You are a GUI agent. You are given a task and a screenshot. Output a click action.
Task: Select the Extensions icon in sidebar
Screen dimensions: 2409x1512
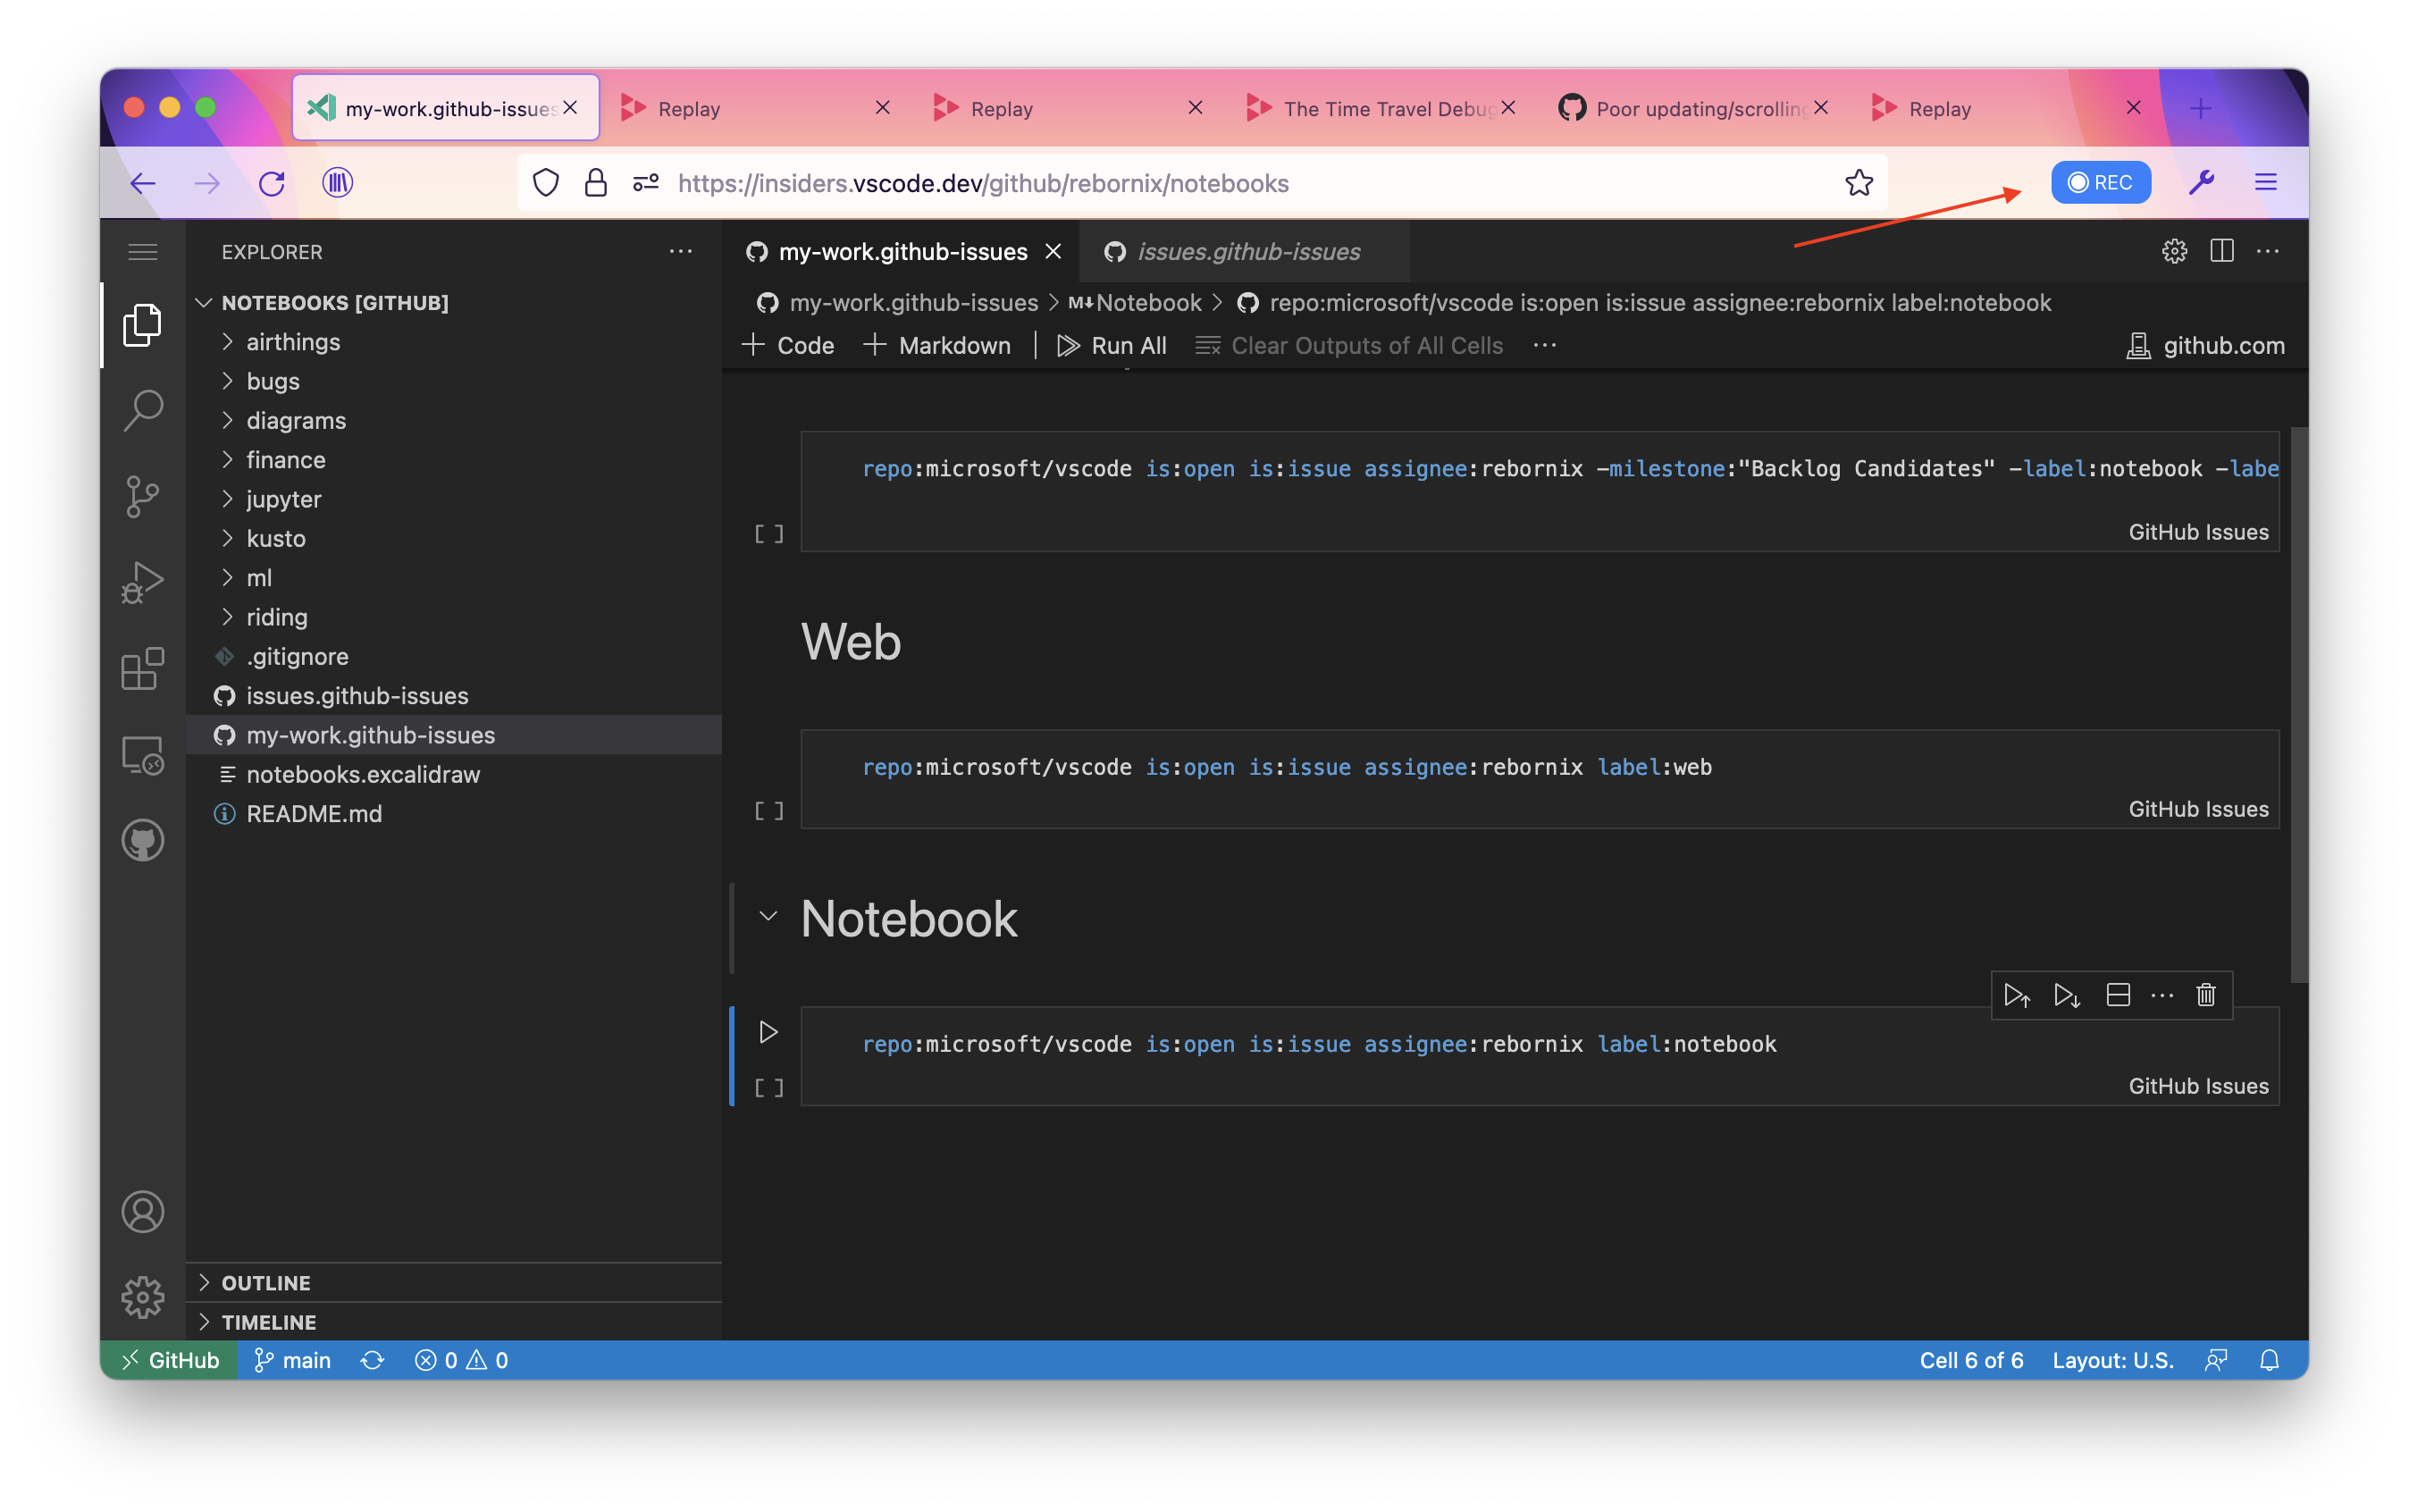(x=143, y=668)
